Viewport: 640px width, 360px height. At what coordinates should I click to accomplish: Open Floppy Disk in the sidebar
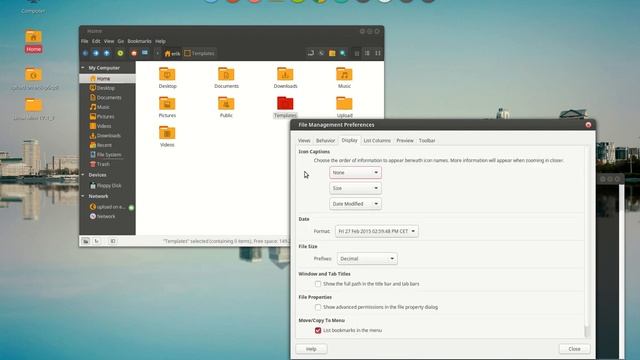click(109, 185)
